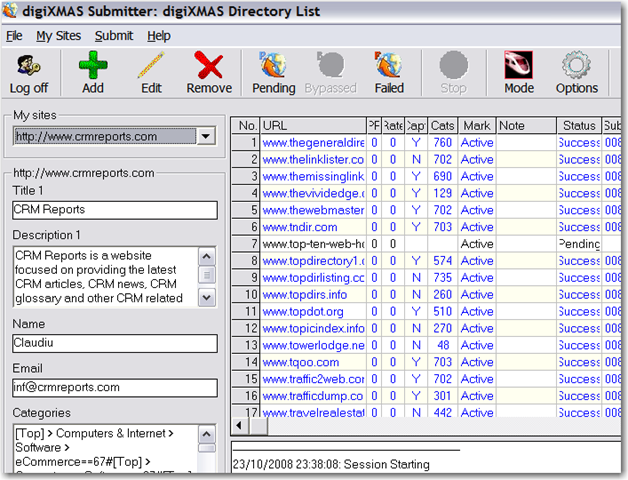Viewport: 628px width, 480px height.
Task: Click the Pending globe icon
Action: pyautogui.click(x=273, y=65)
